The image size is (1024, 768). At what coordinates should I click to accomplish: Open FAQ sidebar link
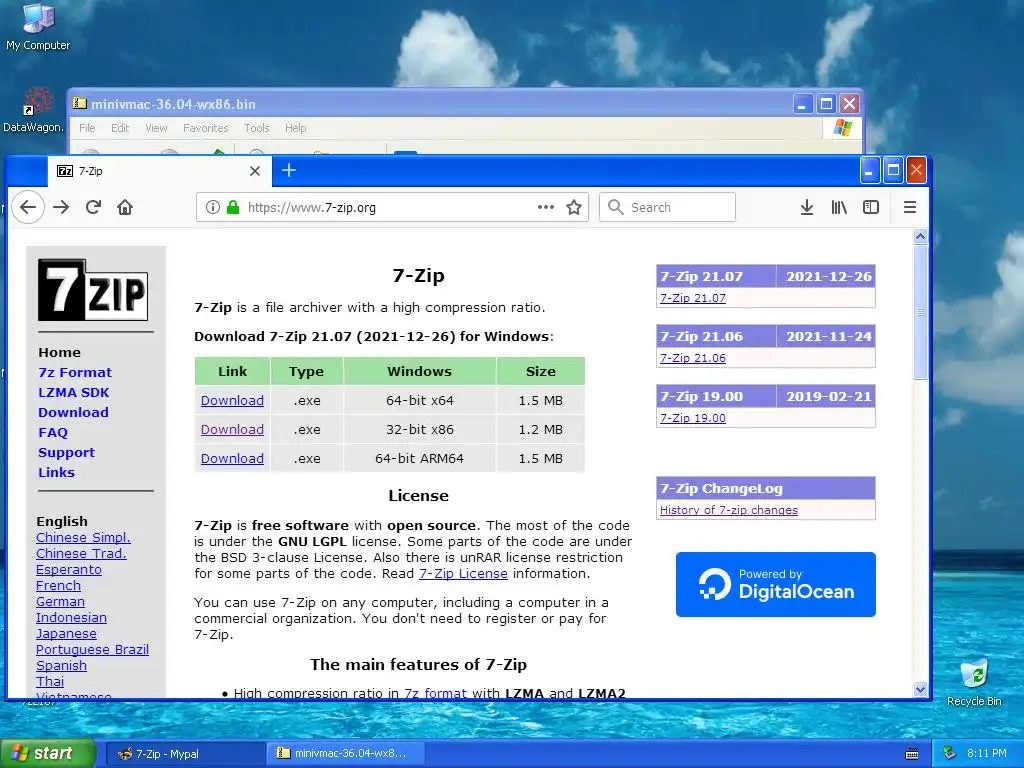(x=53, y=432)
